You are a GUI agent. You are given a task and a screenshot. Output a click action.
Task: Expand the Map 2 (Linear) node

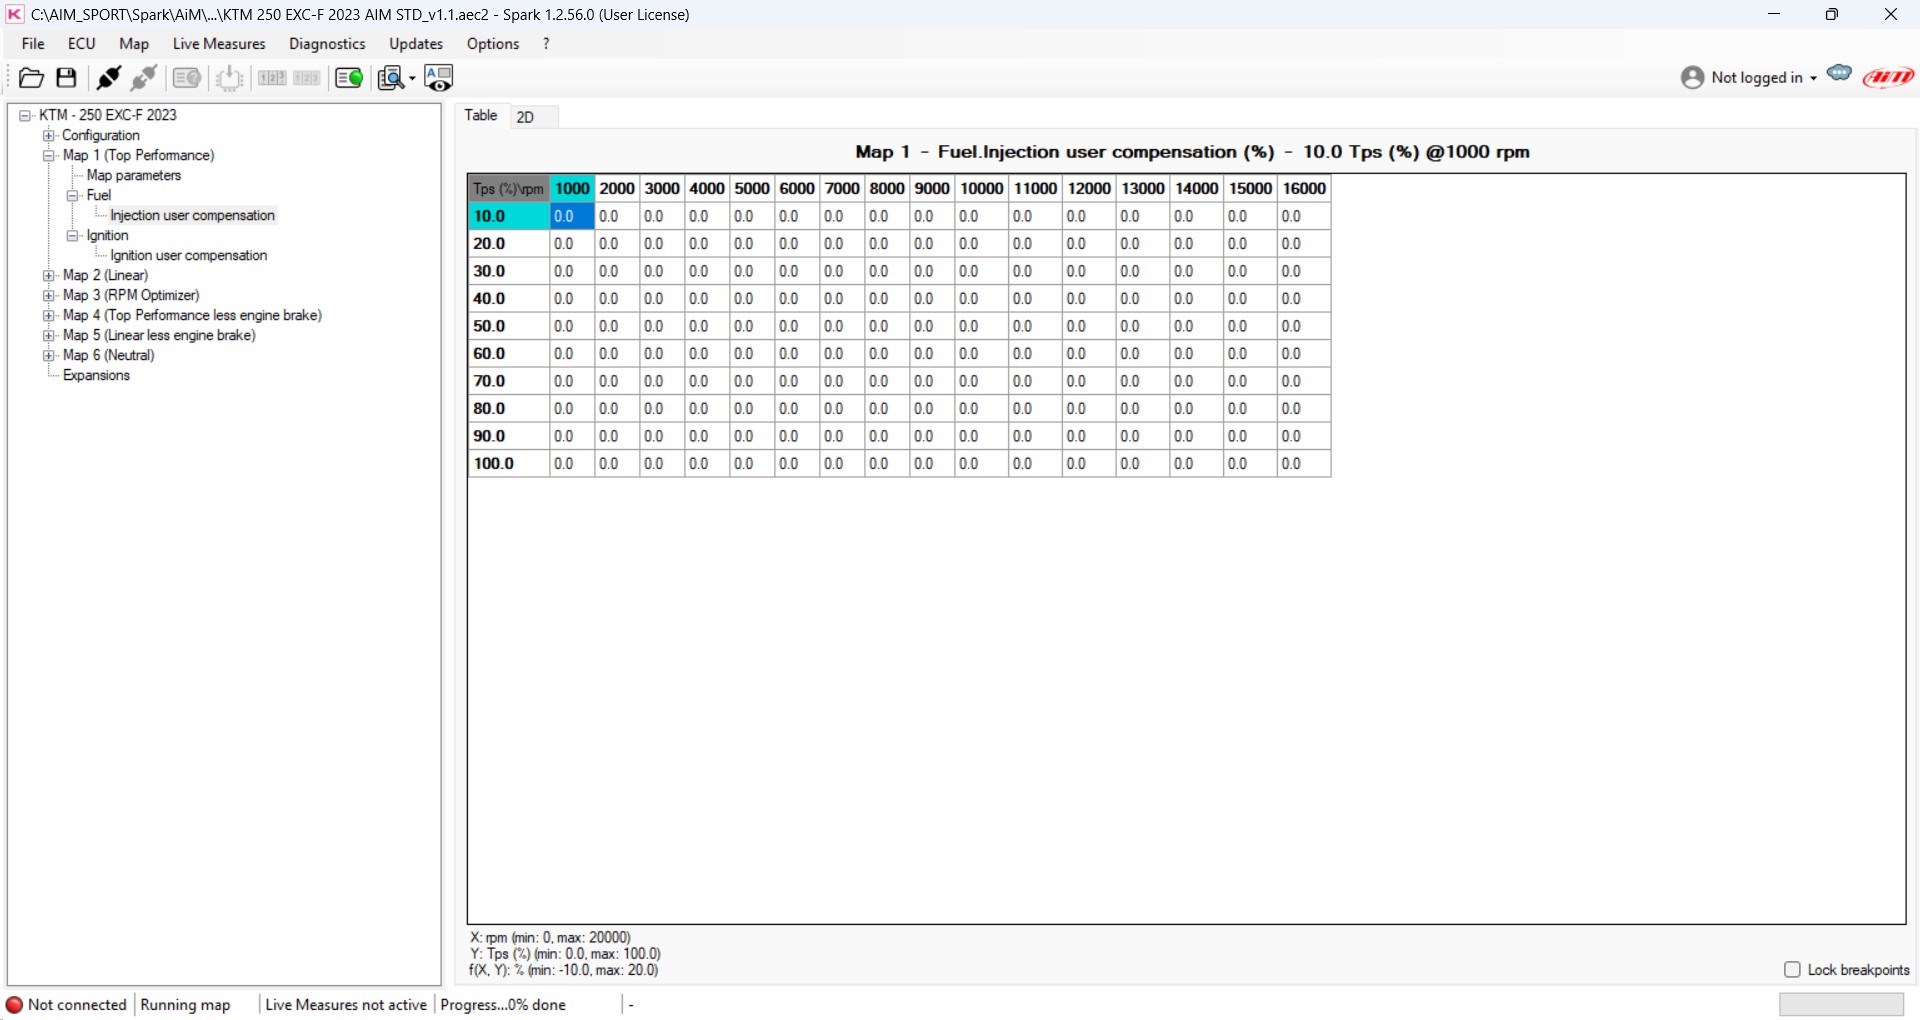48,276
